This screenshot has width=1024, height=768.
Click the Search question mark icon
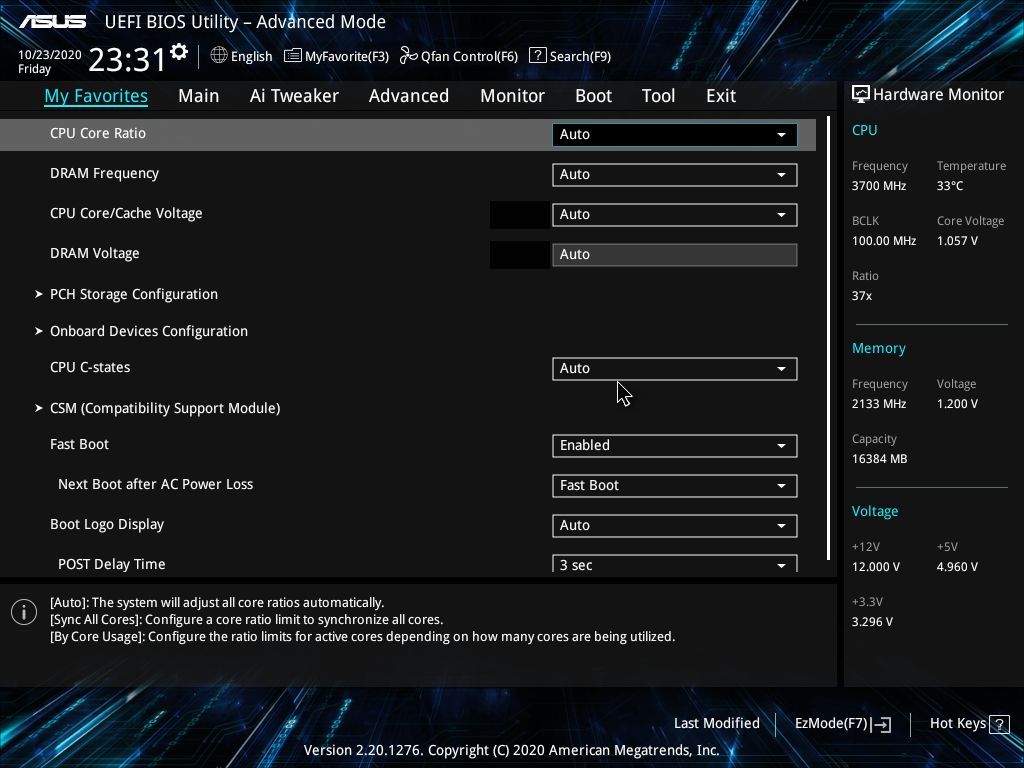[537, 56]
